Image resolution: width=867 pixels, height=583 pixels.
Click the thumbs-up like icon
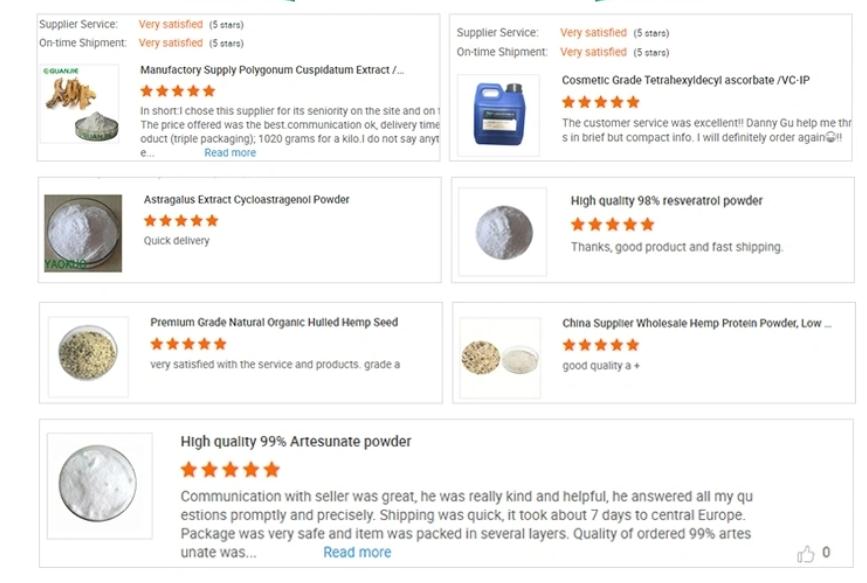[x=806, y=554]
